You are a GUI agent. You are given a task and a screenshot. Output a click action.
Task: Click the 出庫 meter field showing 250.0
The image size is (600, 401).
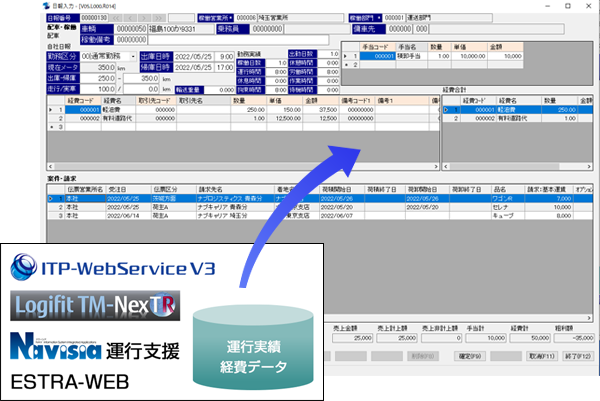tap(98, 78)
